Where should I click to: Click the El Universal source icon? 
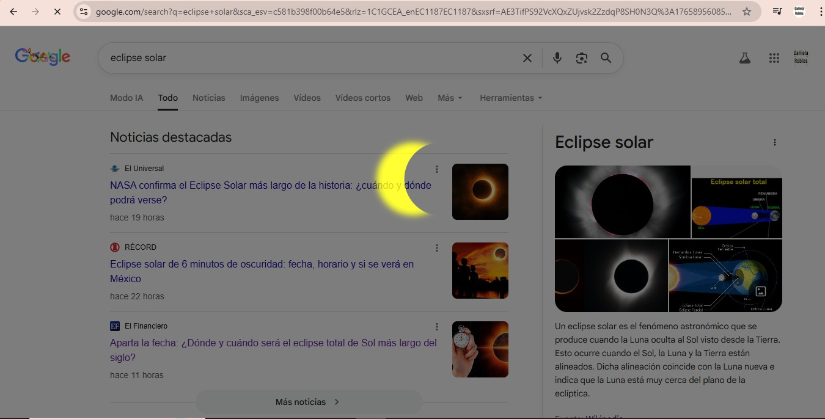115,168
